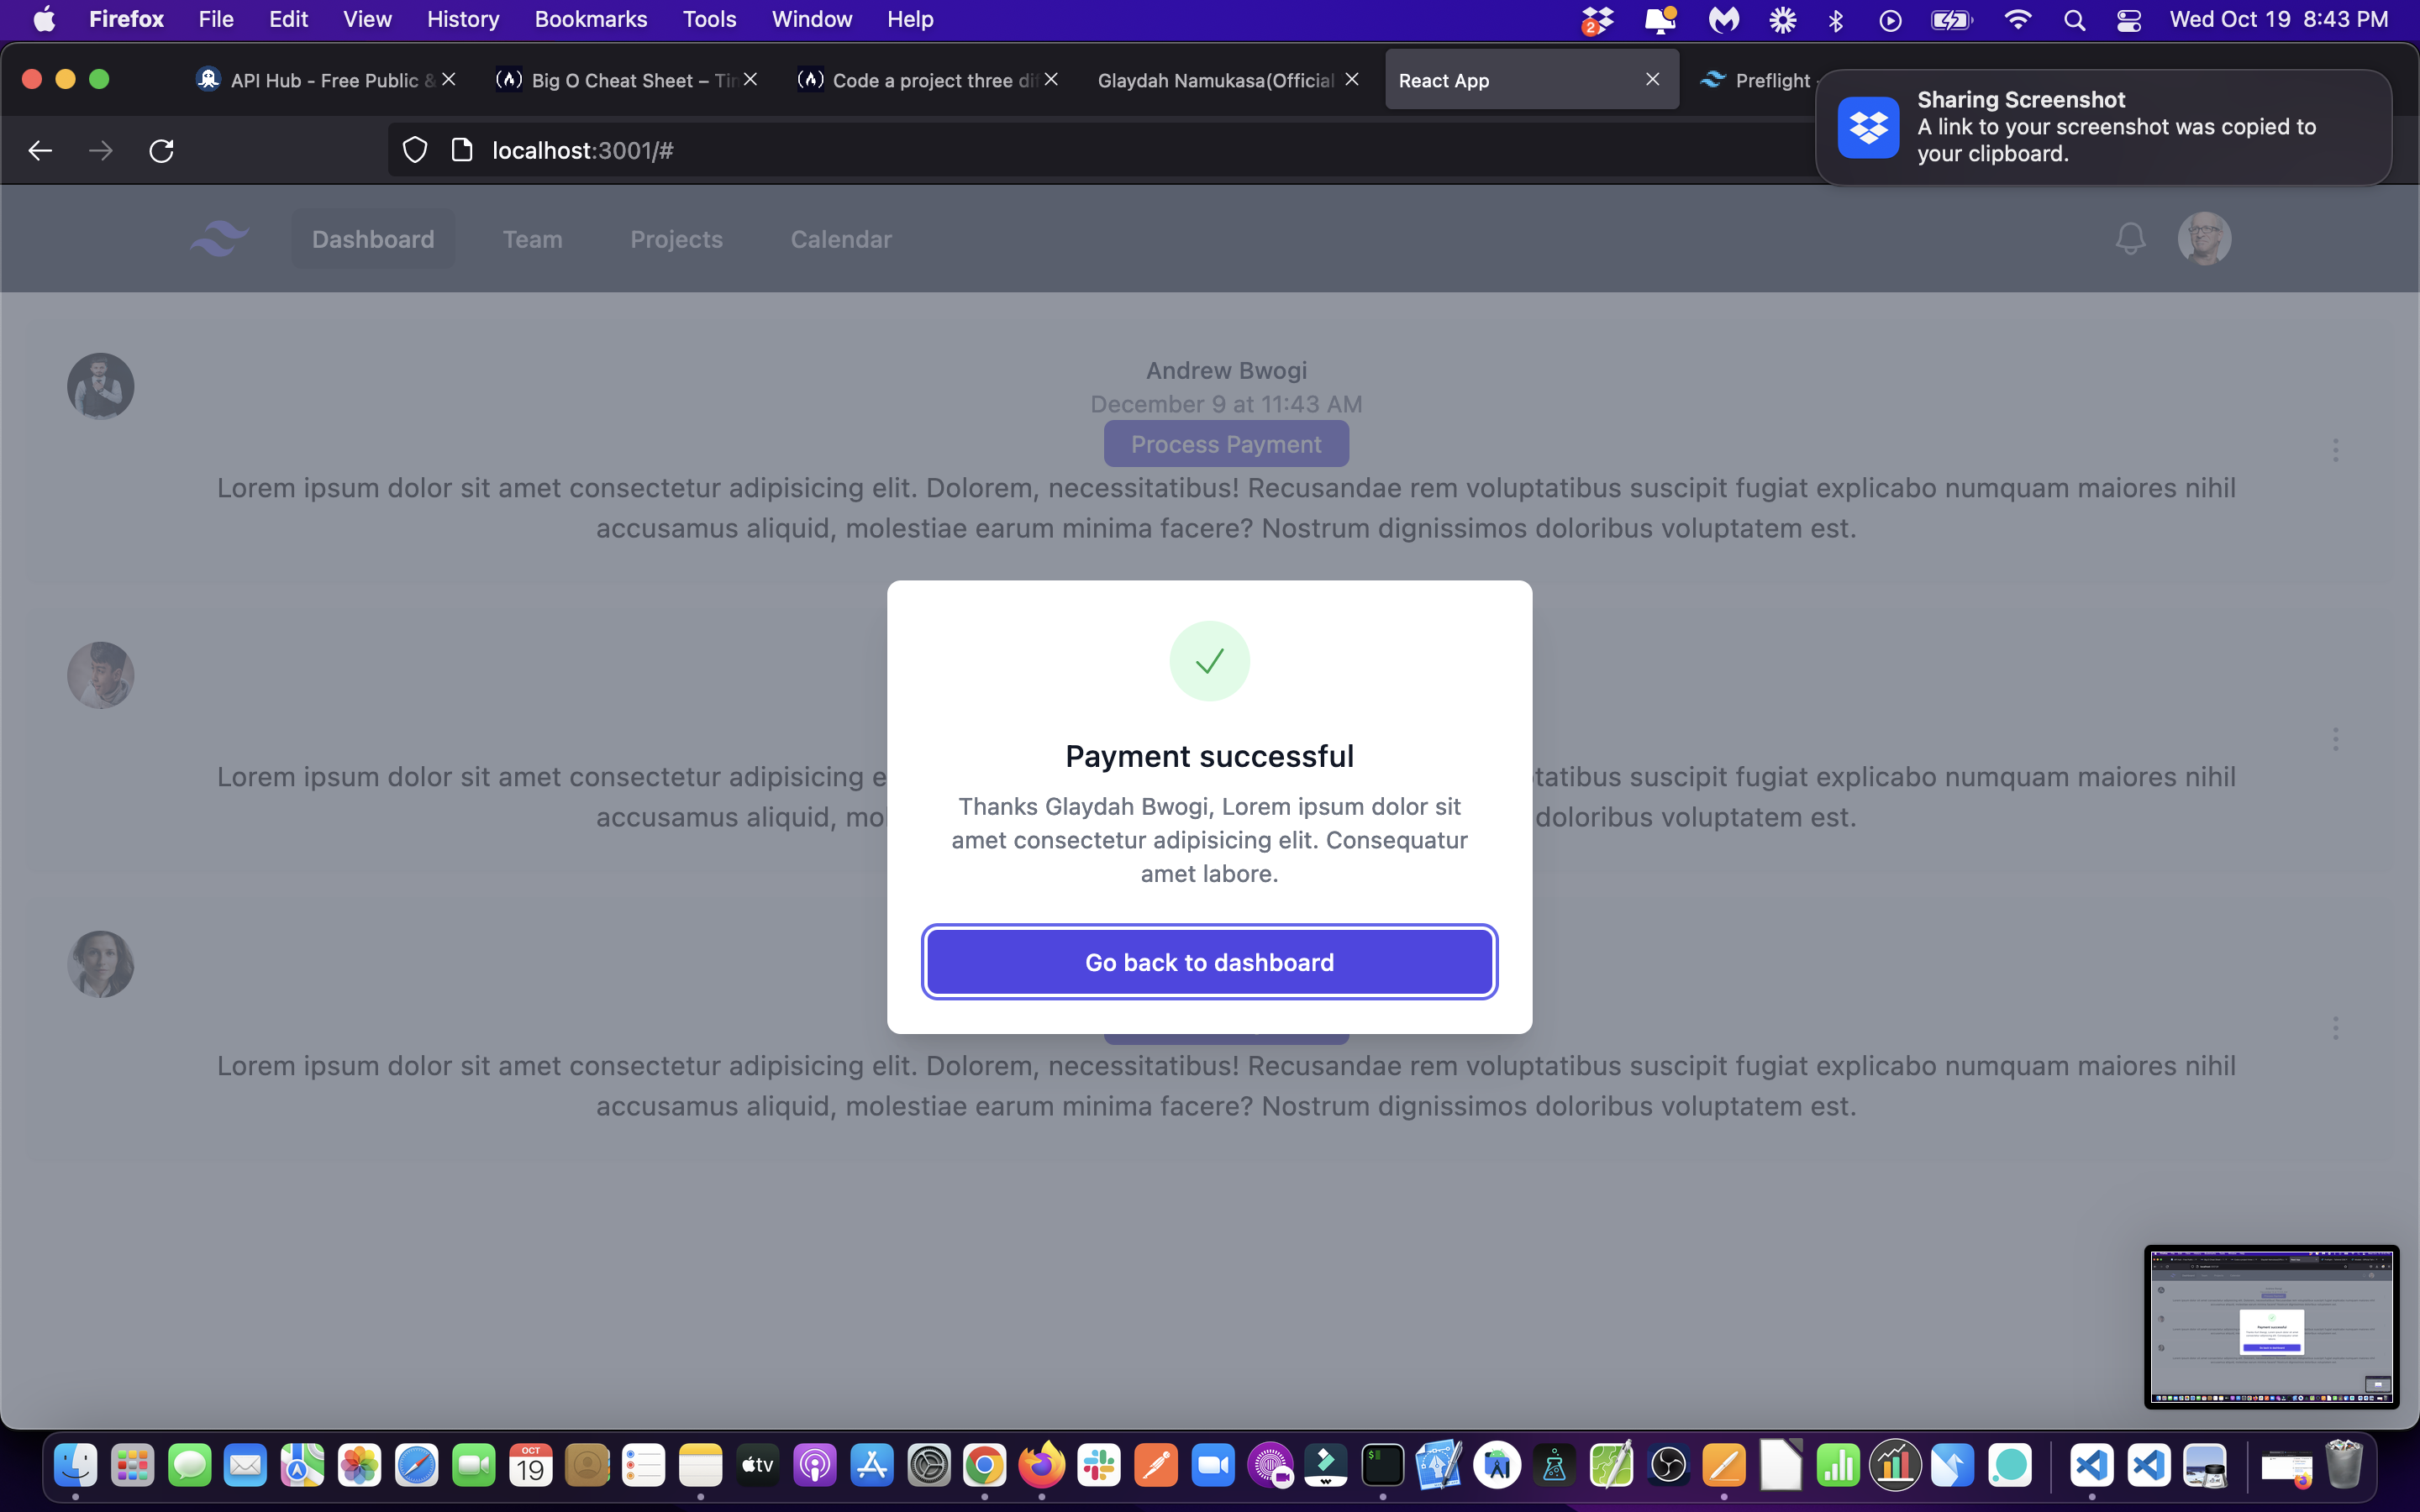Click the Tailwind logo in the navbar
The width and height of the screenshot is (2420, 1512).
coord(220,239)
